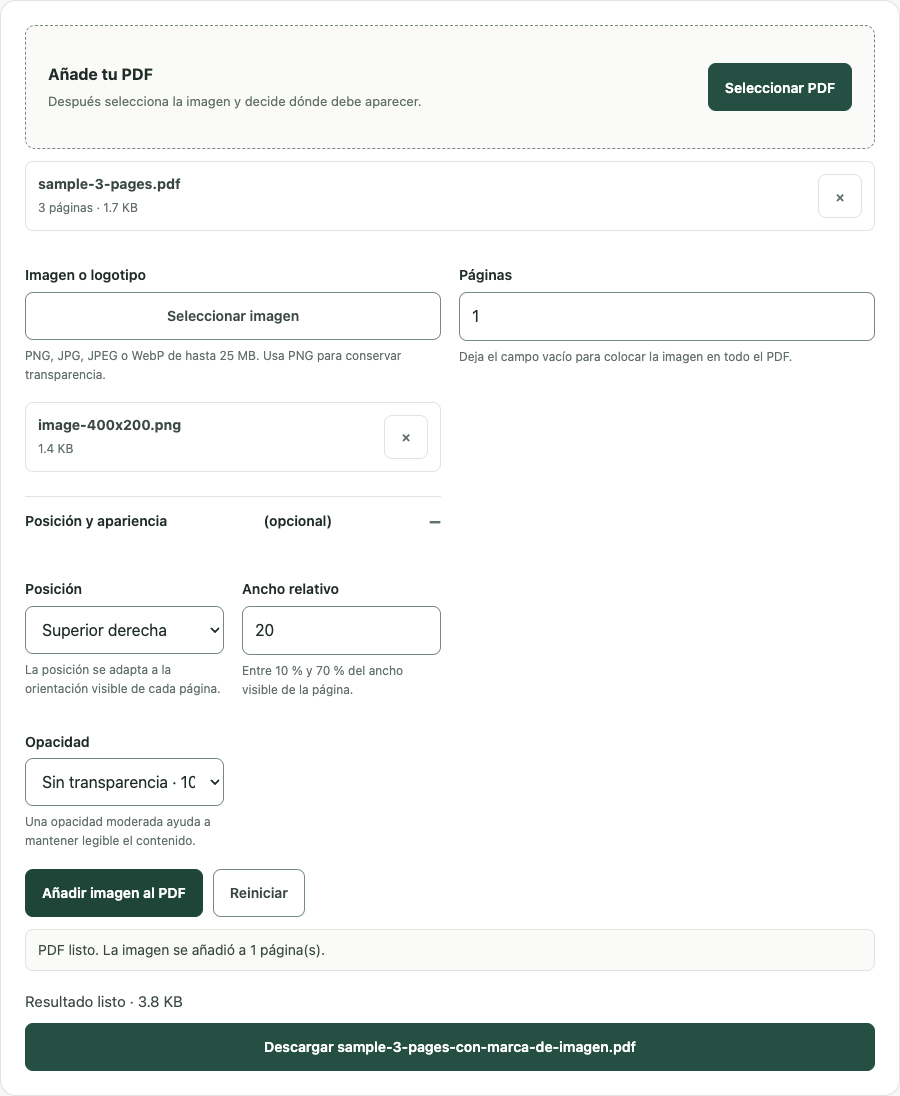Click Añadir imagen al PDF
Viewport: 900px width, 1096px height.
point(114,893)
